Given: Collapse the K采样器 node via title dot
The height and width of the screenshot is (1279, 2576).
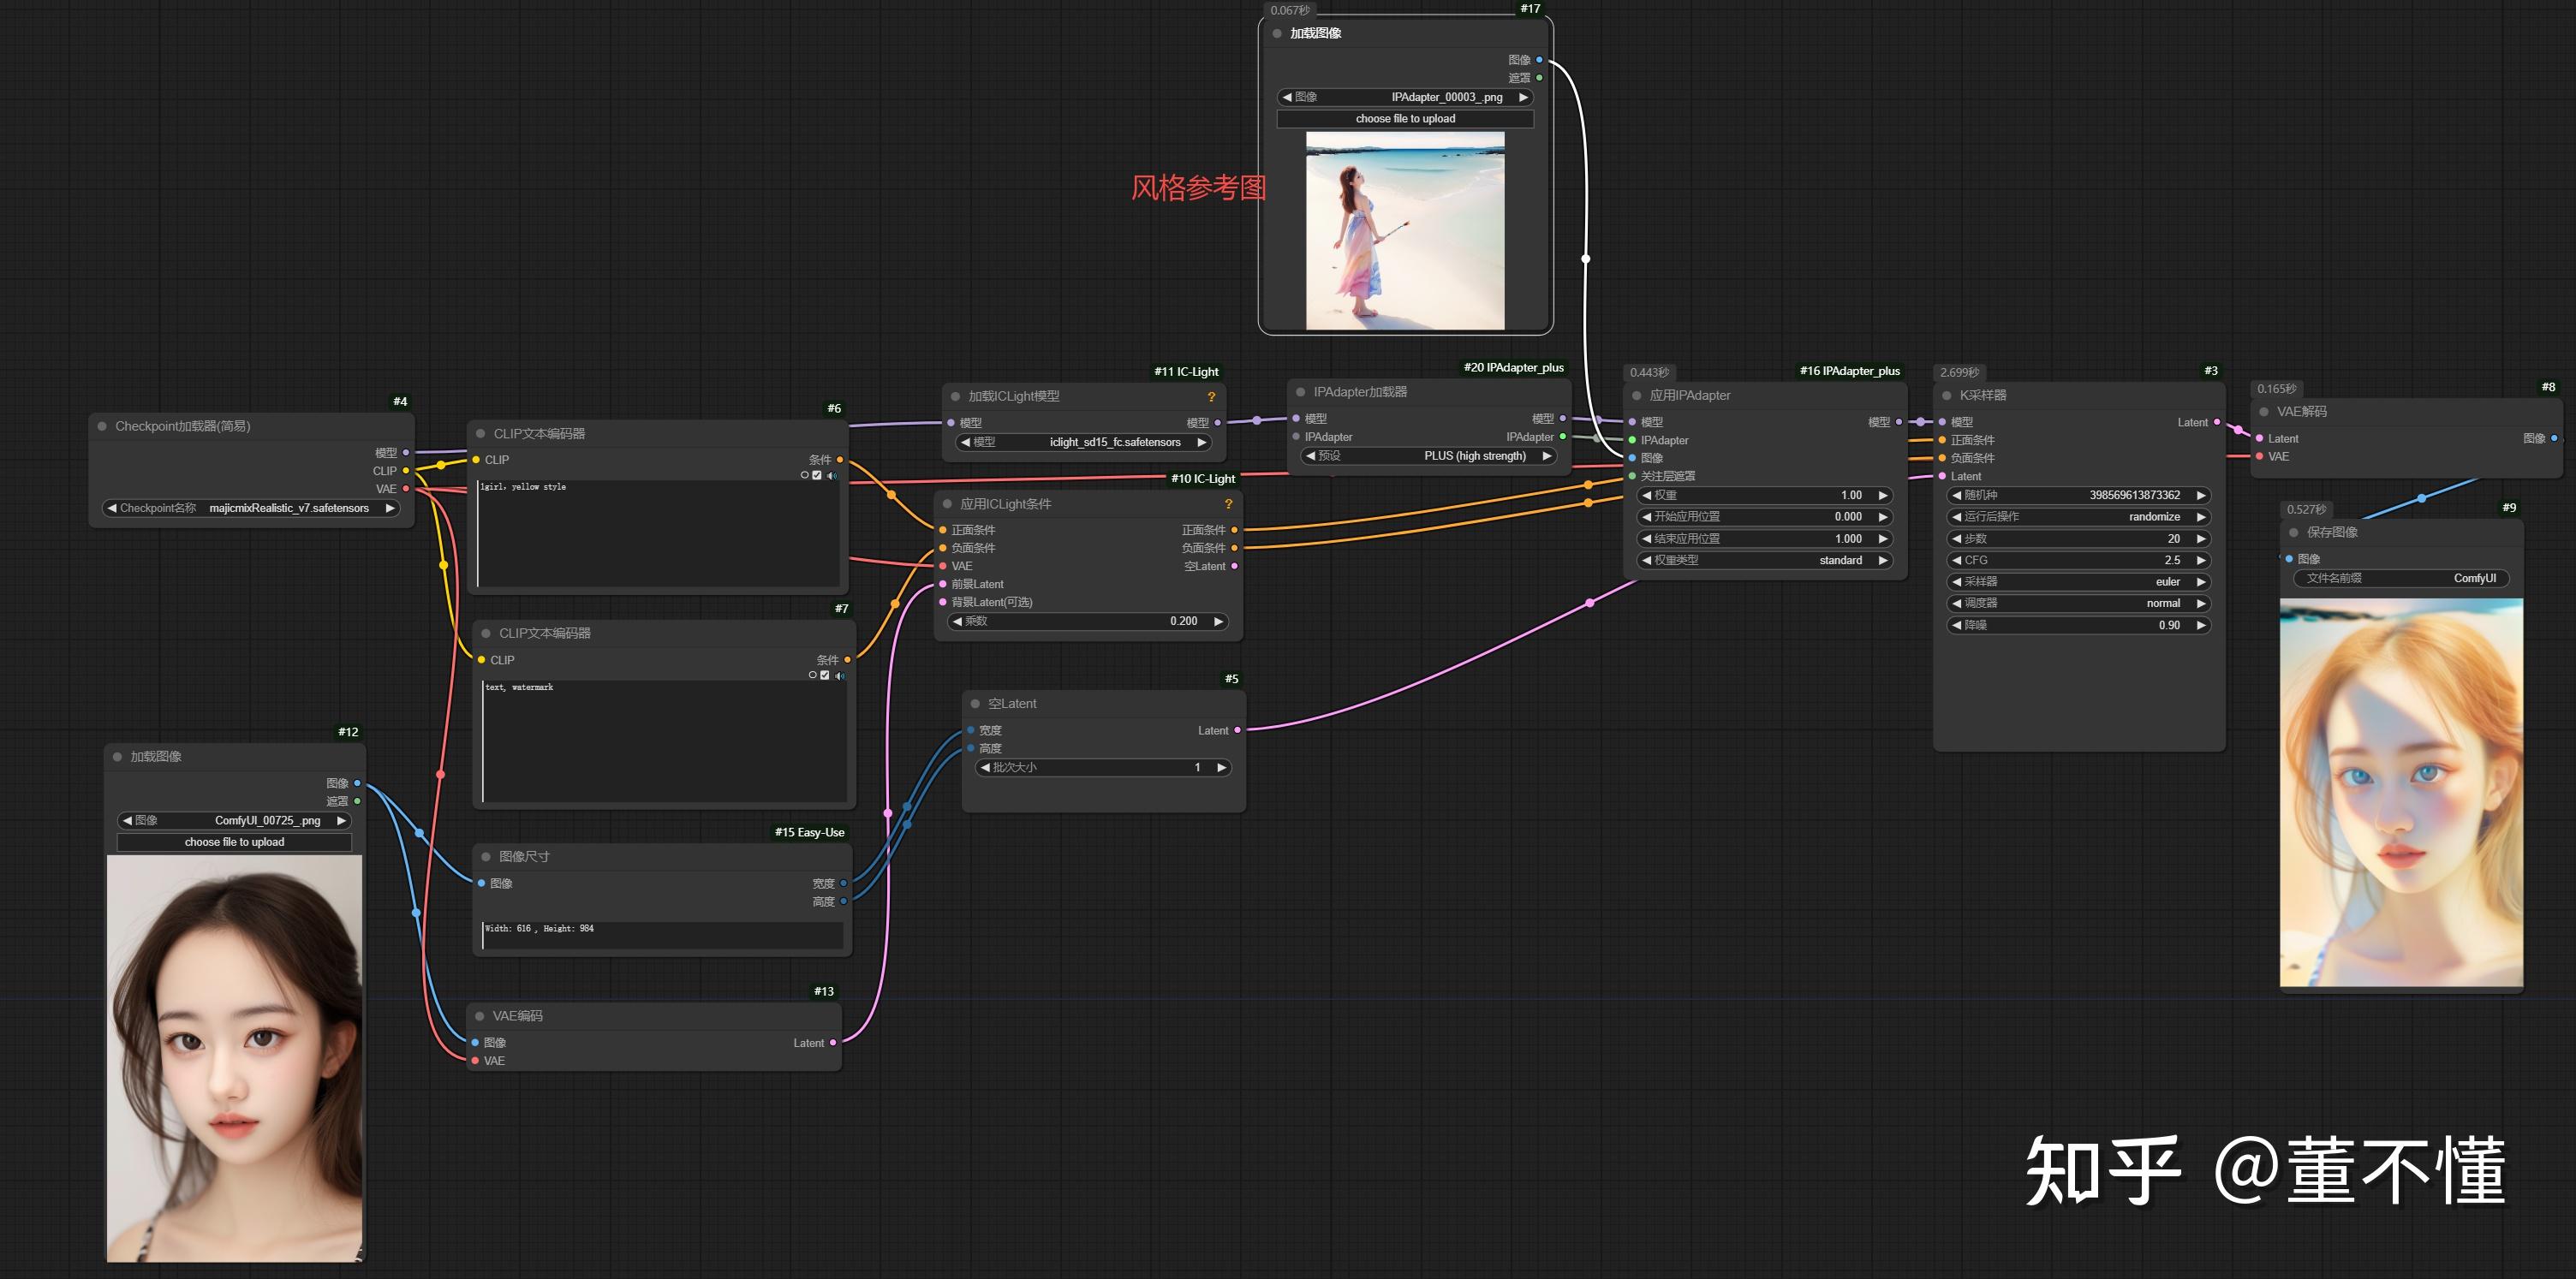Looking at the screenshot, I should click(x=1946, y=396).
